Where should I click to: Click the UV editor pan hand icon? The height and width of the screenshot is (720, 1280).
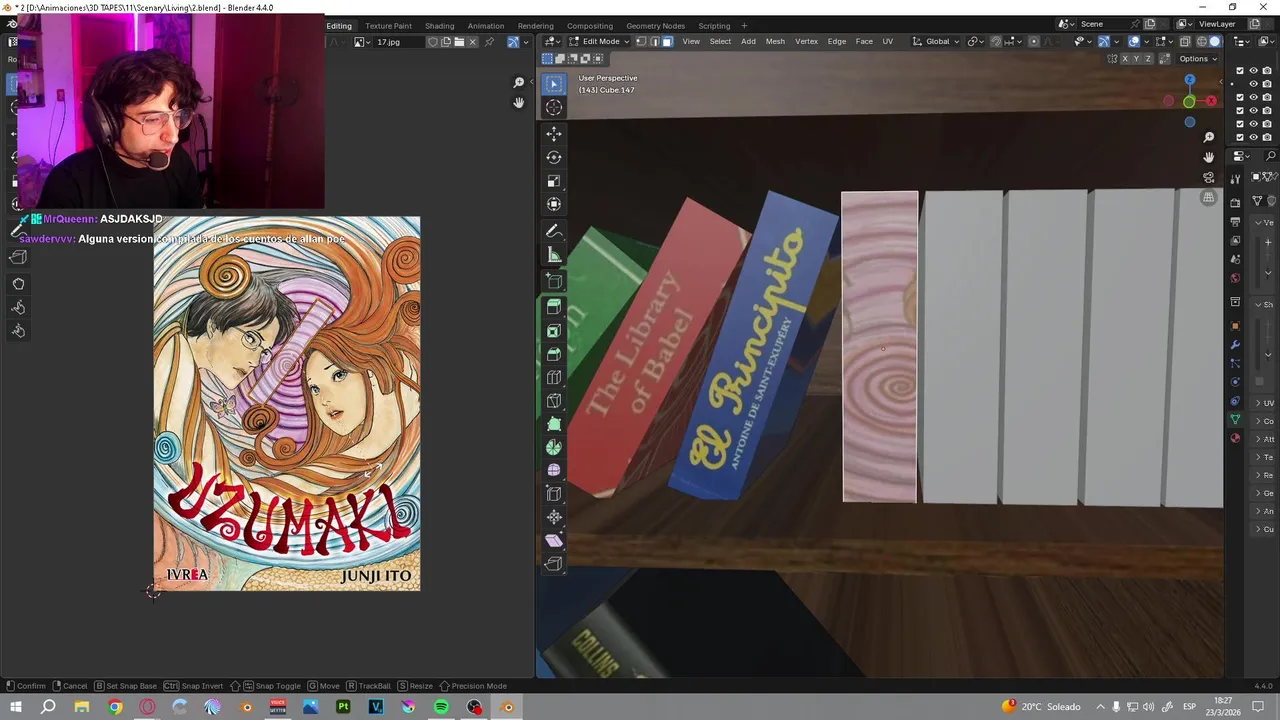(x=518, y=103)
